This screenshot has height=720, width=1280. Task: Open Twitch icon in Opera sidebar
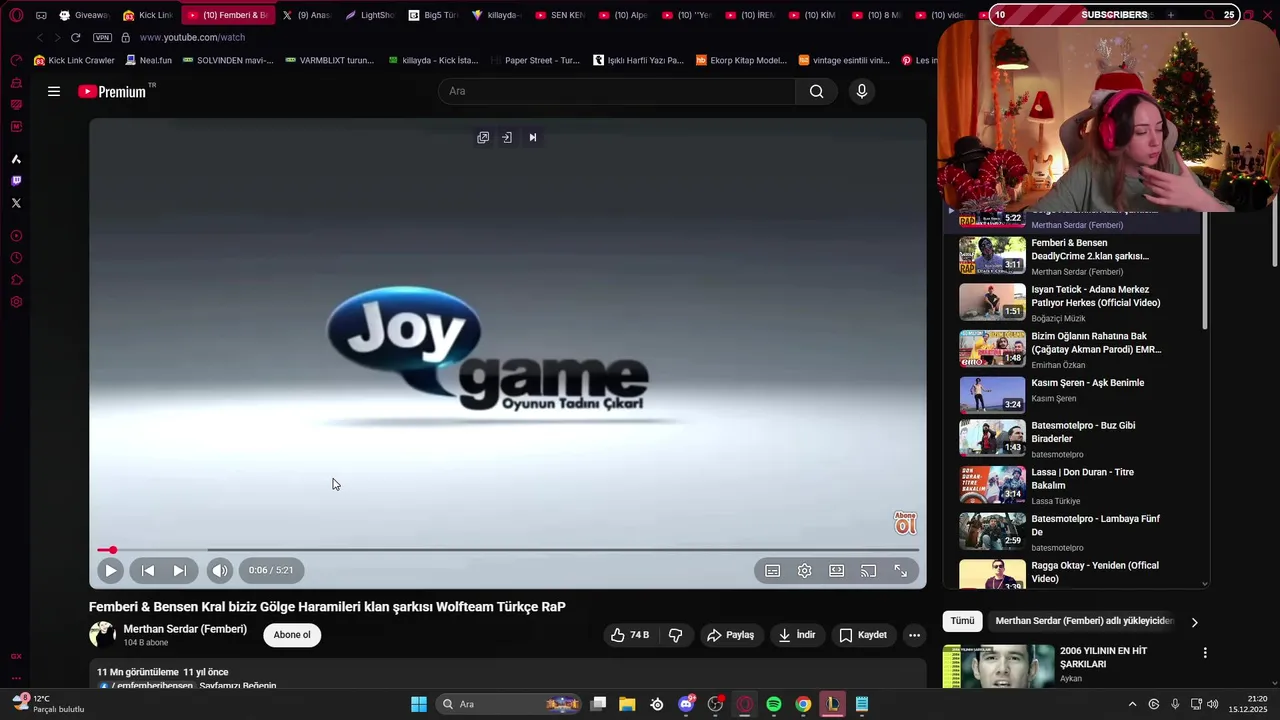(x=16, y=181)
